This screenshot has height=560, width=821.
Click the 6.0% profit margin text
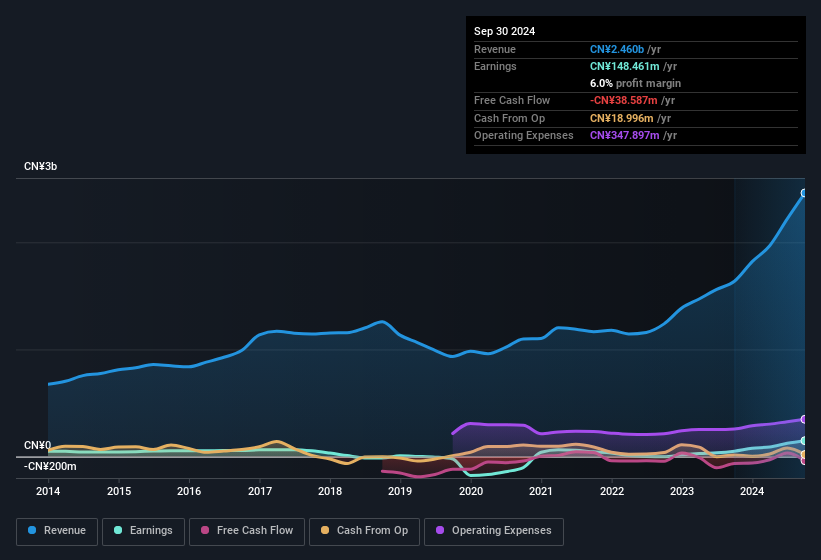635,83
